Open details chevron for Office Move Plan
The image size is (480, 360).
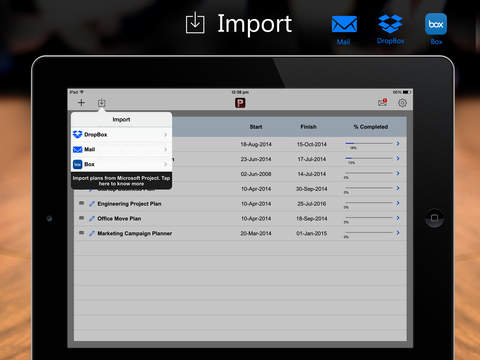(398, 218)
